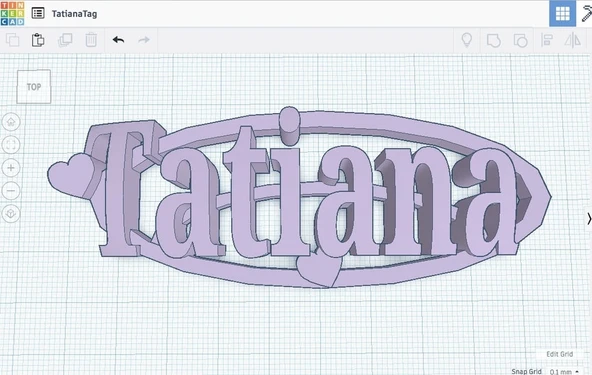Screen dimensions: 592x375
Task: Click the Paste clipboard icon
Action: [38, 40]
